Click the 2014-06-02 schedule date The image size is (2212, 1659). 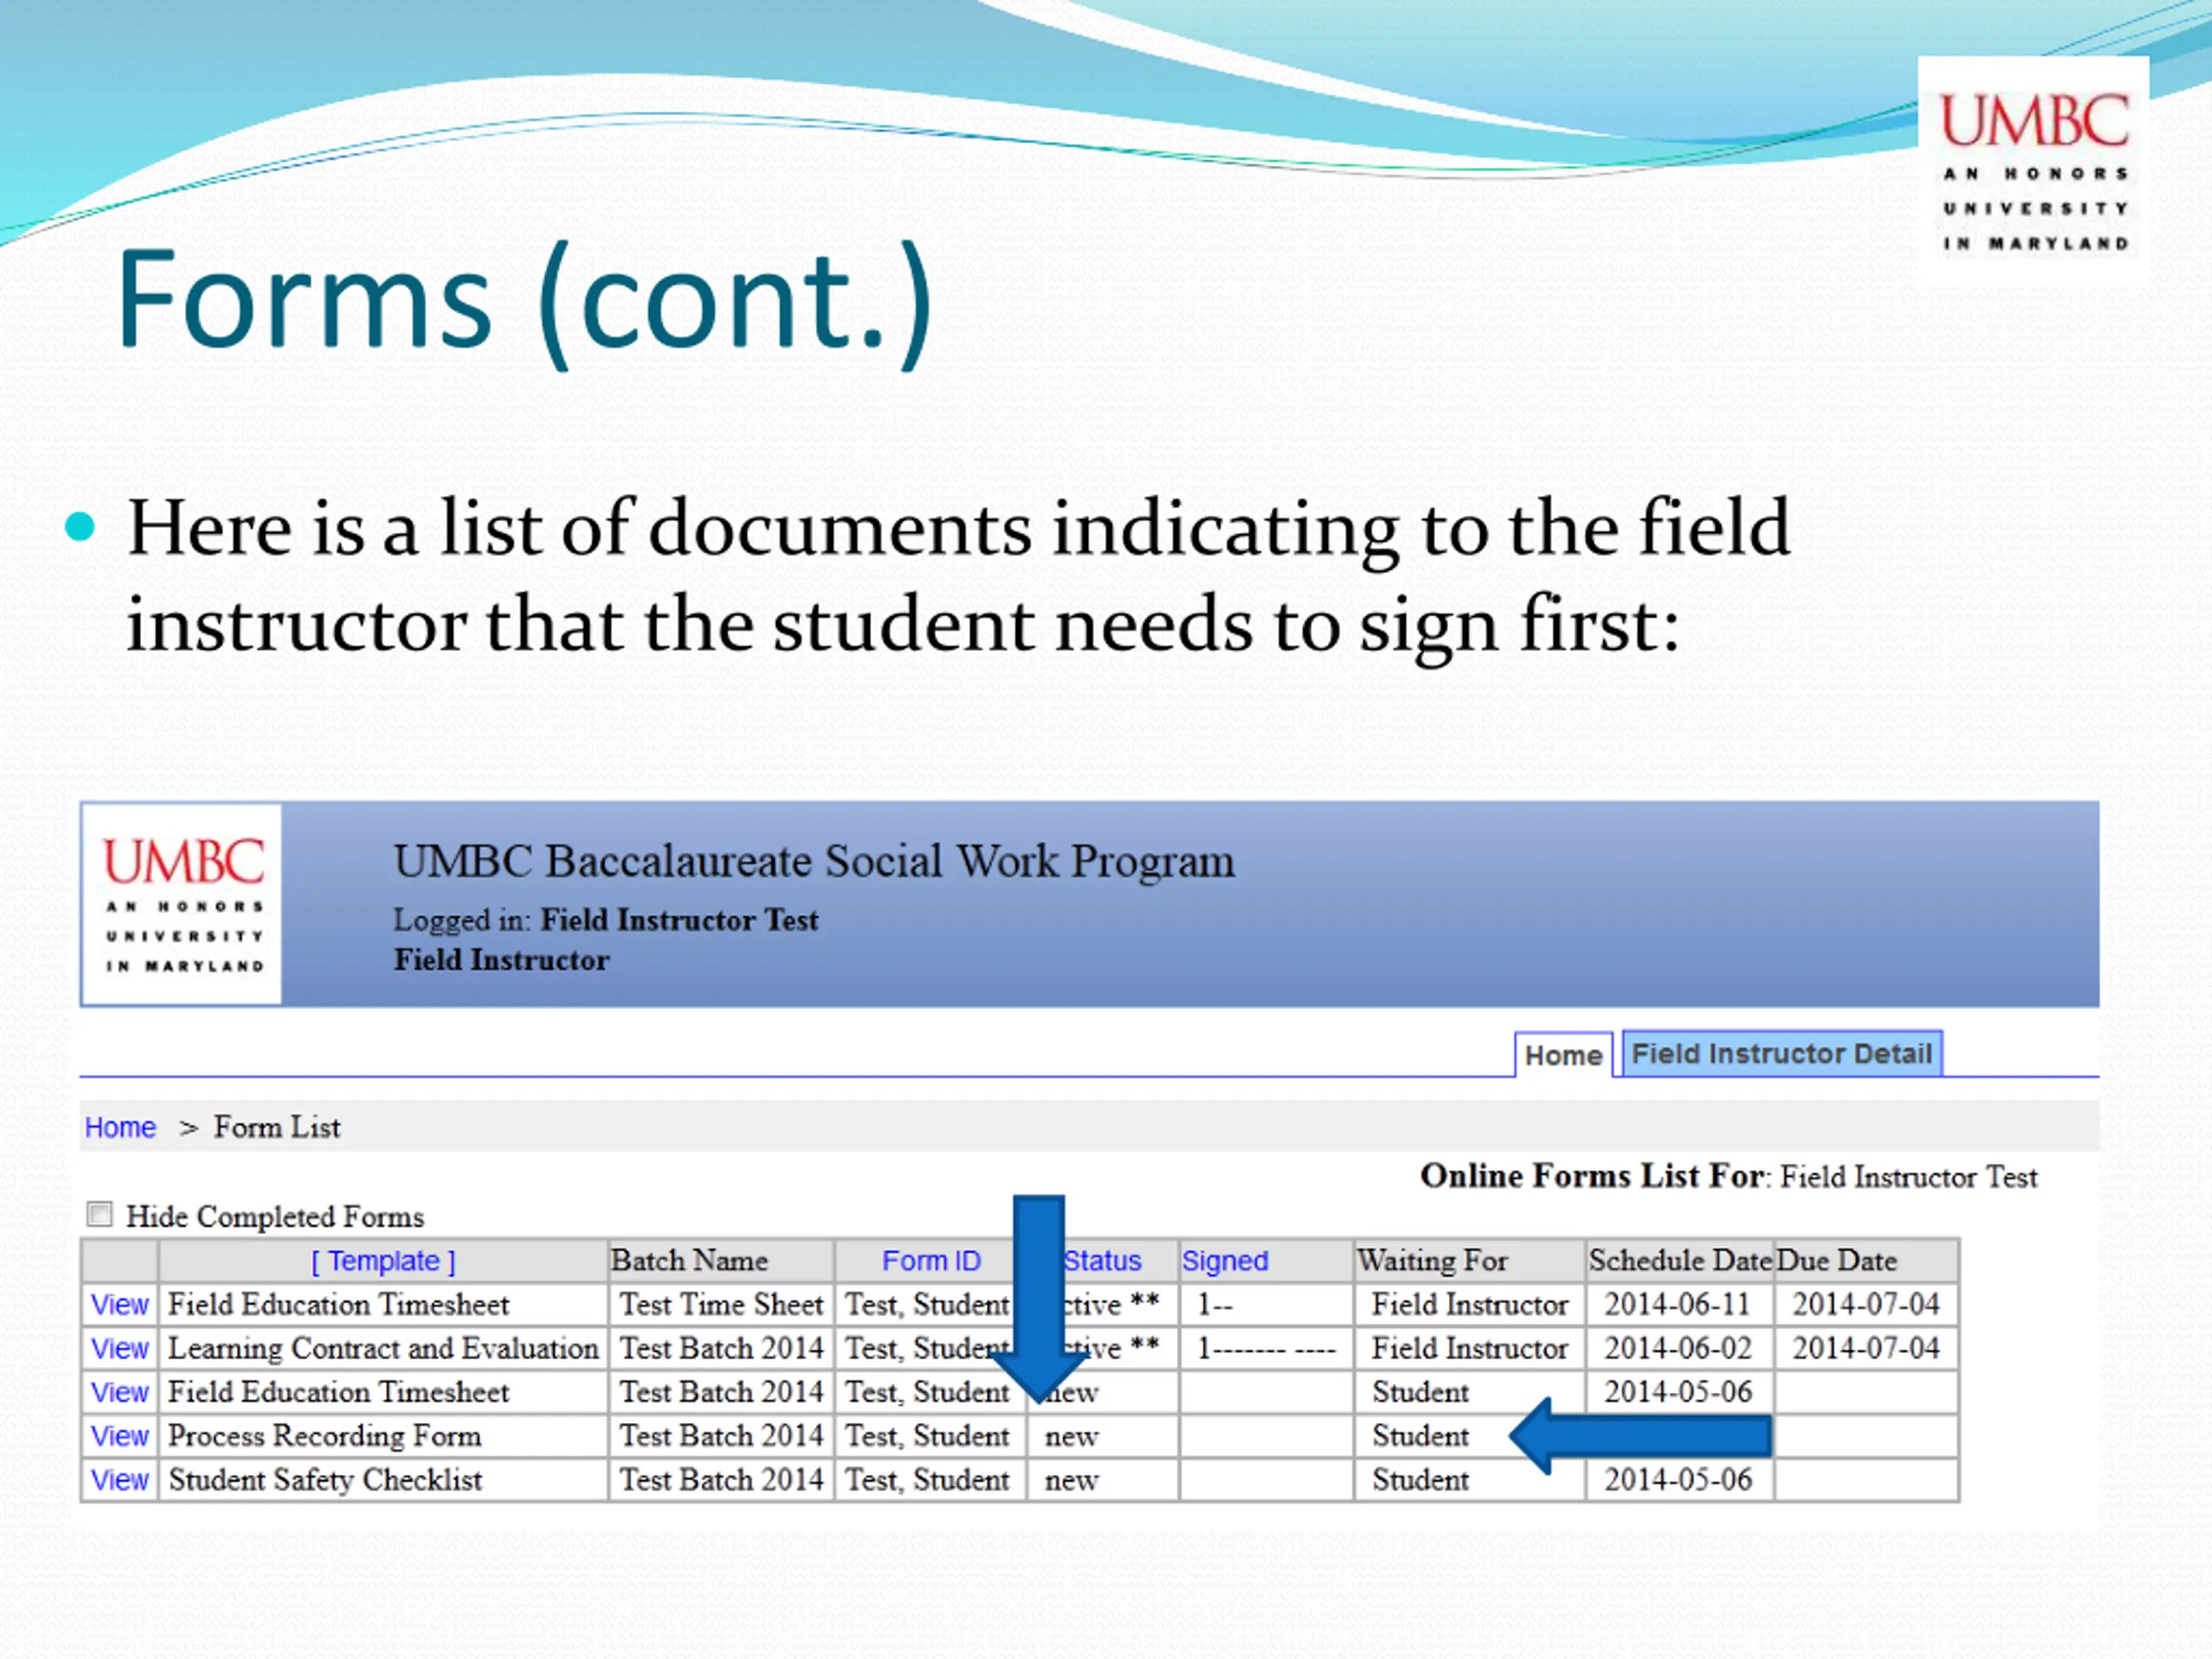pos(1678,1348)
